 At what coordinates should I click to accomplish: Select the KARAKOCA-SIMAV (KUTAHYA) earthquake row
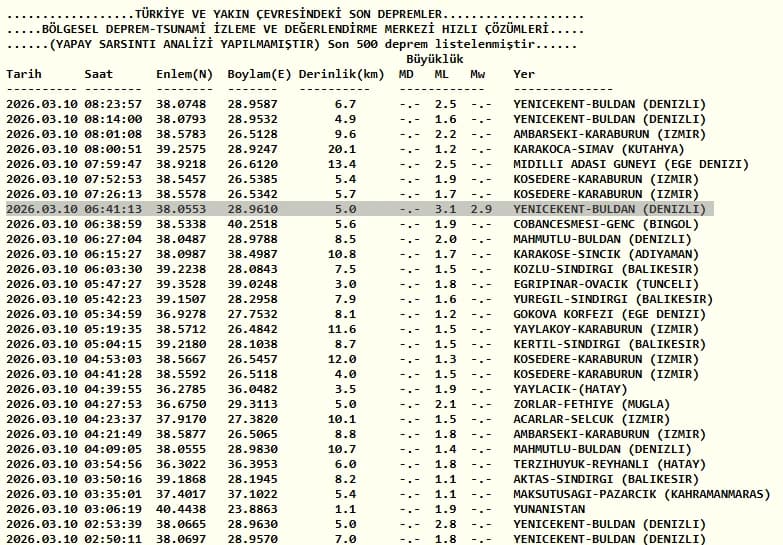[x=345, y=149]
